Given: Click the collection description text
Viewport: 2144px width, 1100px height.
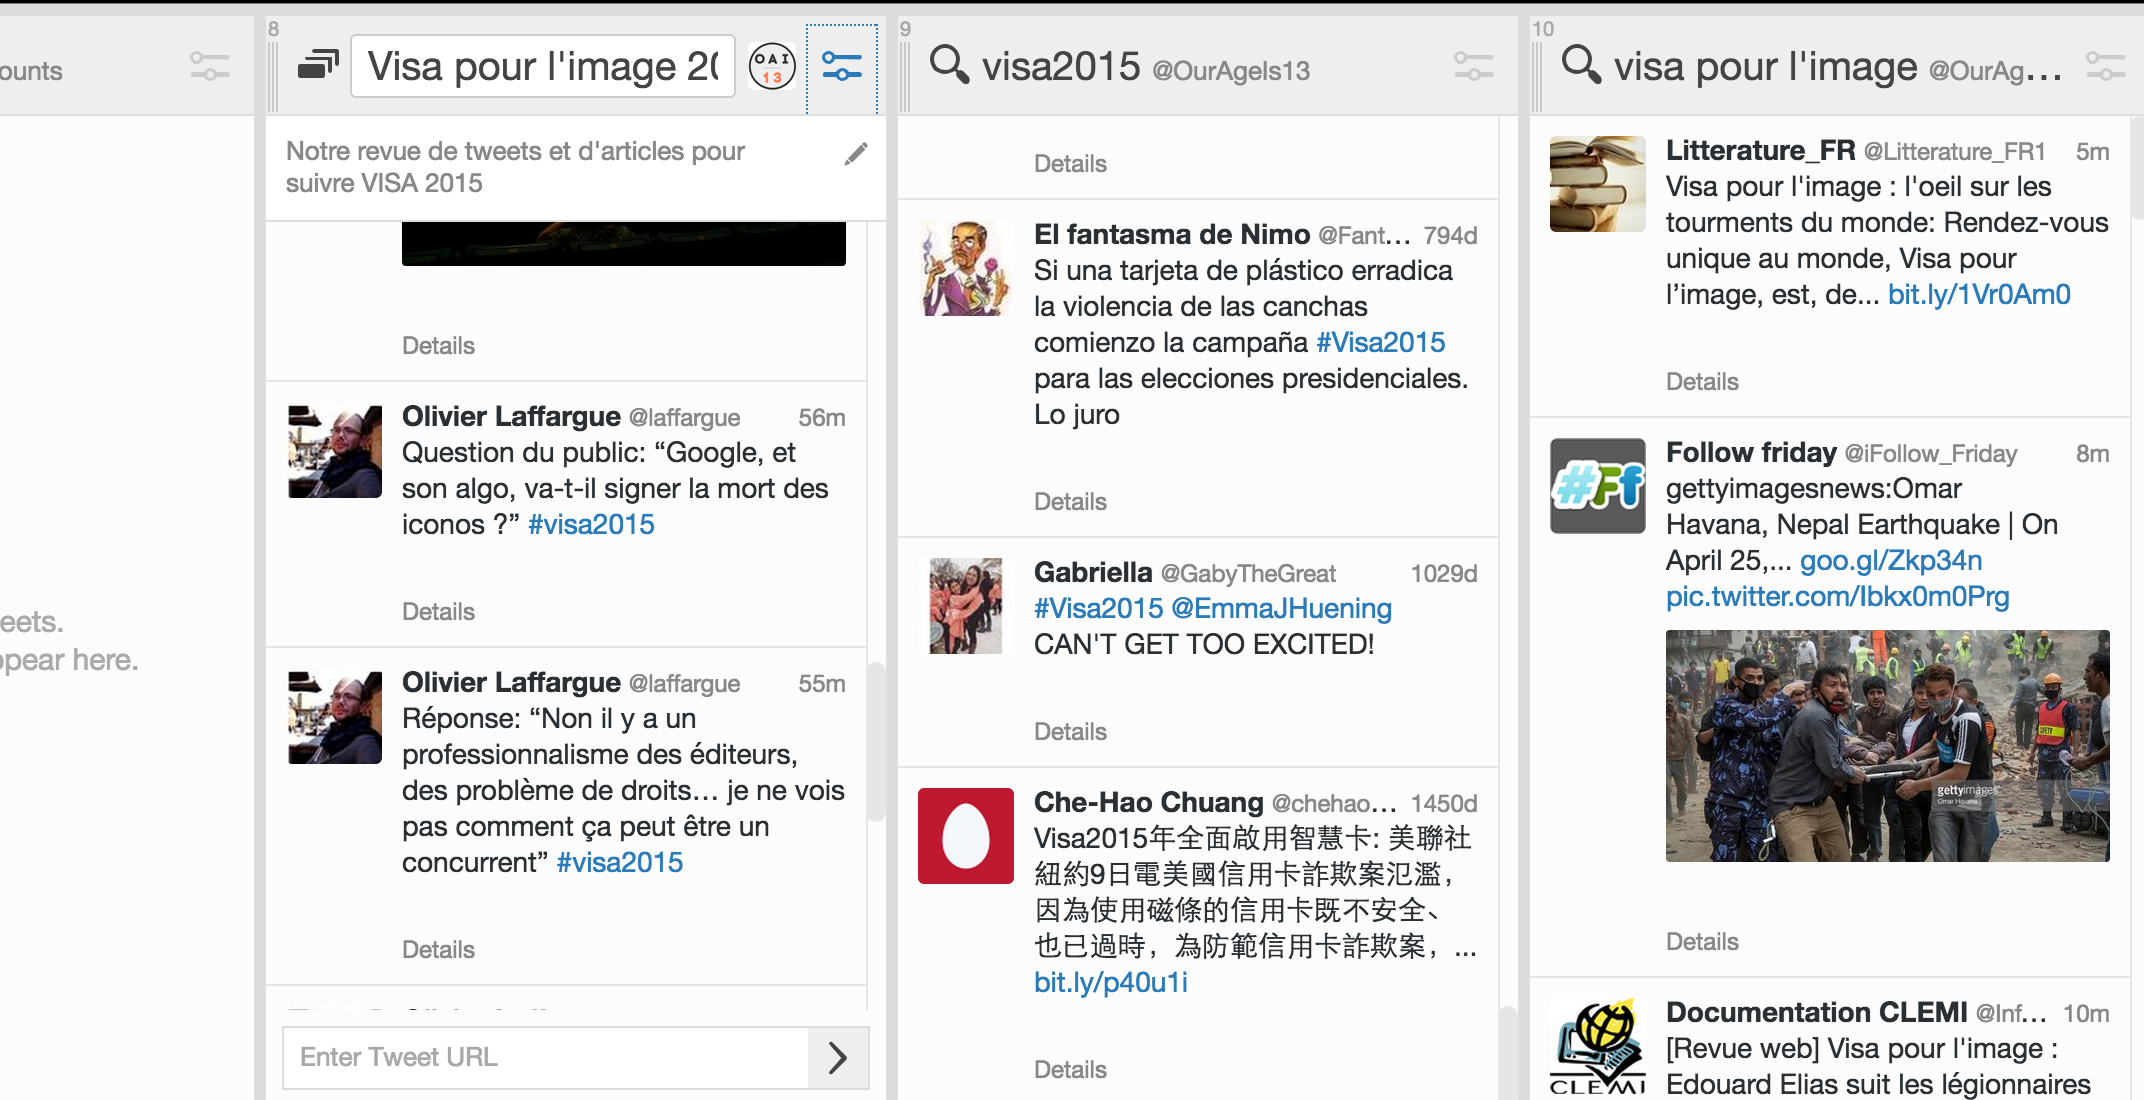Looking at the screenshot, I should click(515, 167).
